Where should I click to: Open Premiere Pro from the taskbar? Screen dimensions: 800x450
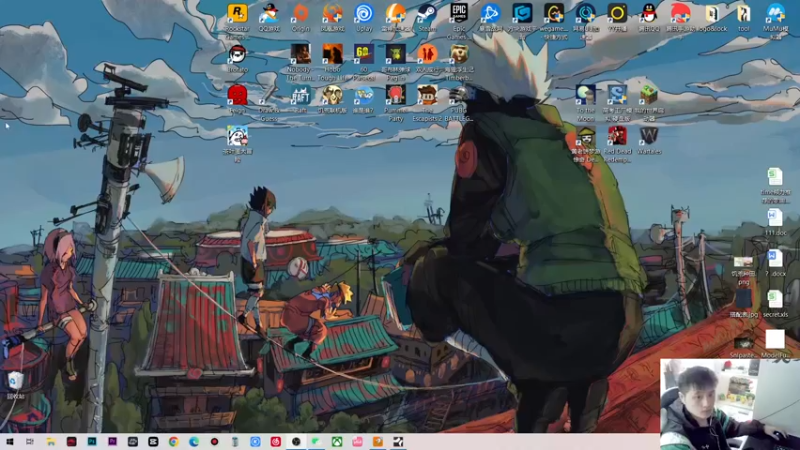pyautogui.click(x=112, y=442)
